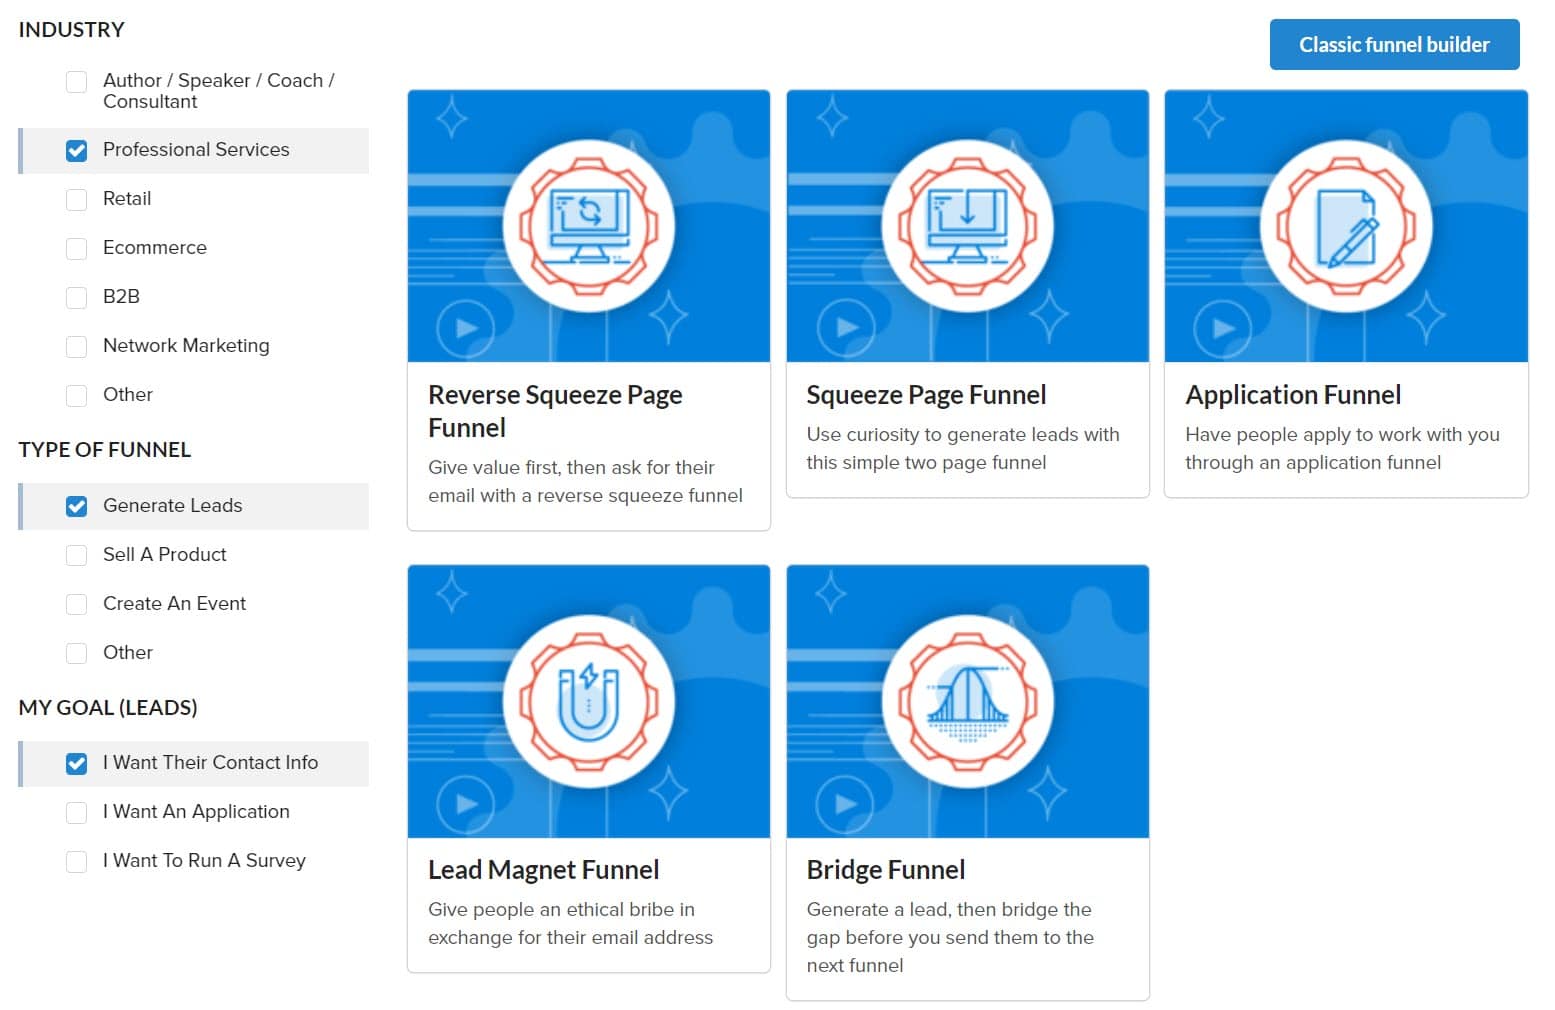The height and width of the screenshot is (1010, 1555).
Task: Click play icon on Reverse Squeeze Page card
Action: pyautogui.click(x=466, y=327)
